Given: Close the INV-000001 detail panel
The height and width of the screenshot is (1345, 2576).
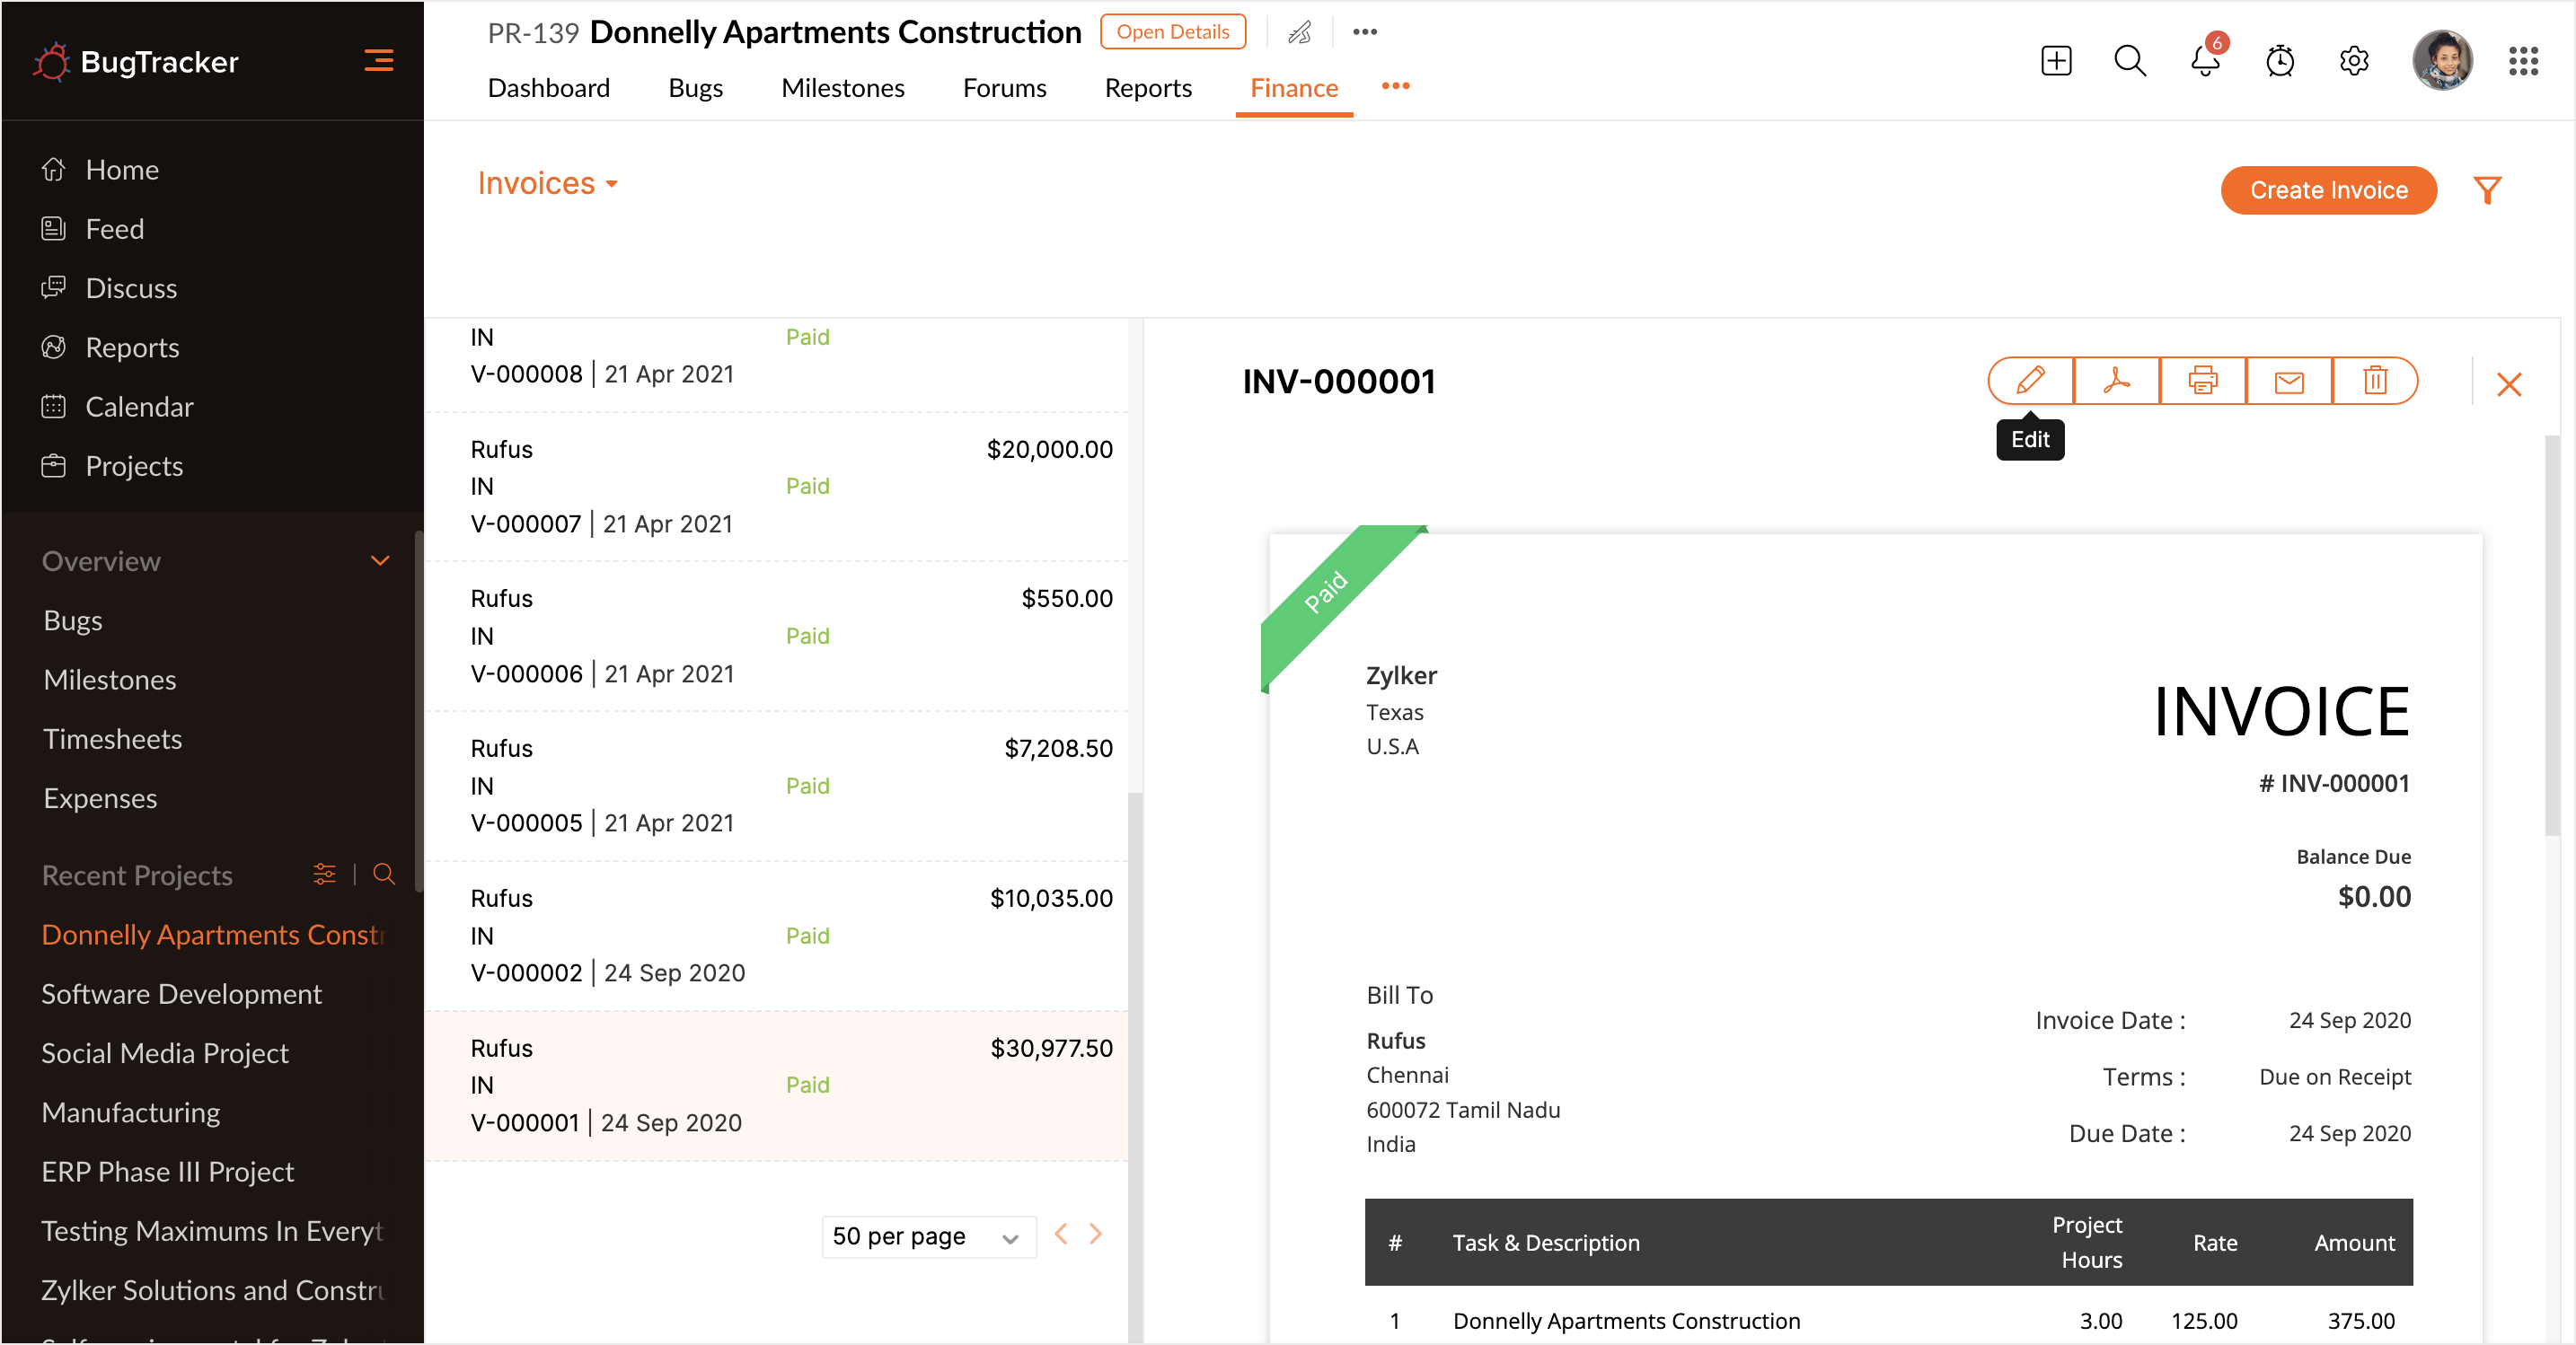Looking at the screenshot, I should (2508, 385).
